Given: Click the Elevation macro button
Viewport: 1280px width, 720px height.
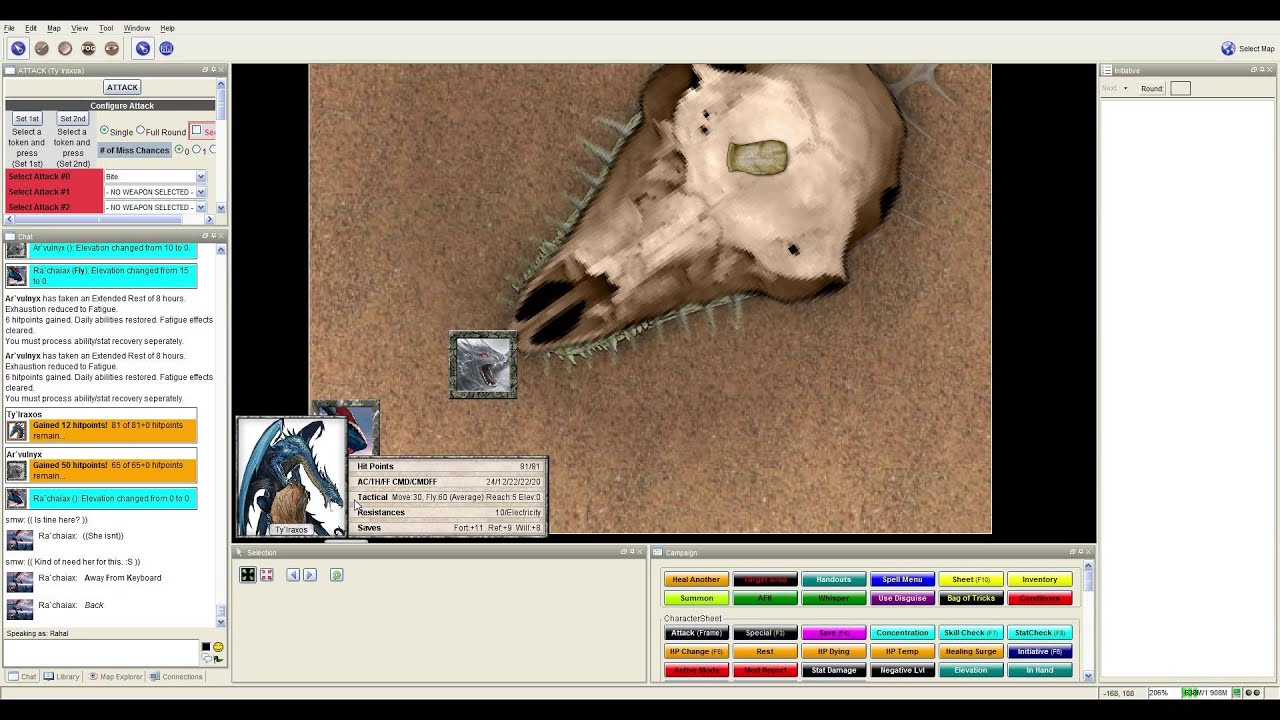Looking at the screenshot, I should click(x=971, y=671).
